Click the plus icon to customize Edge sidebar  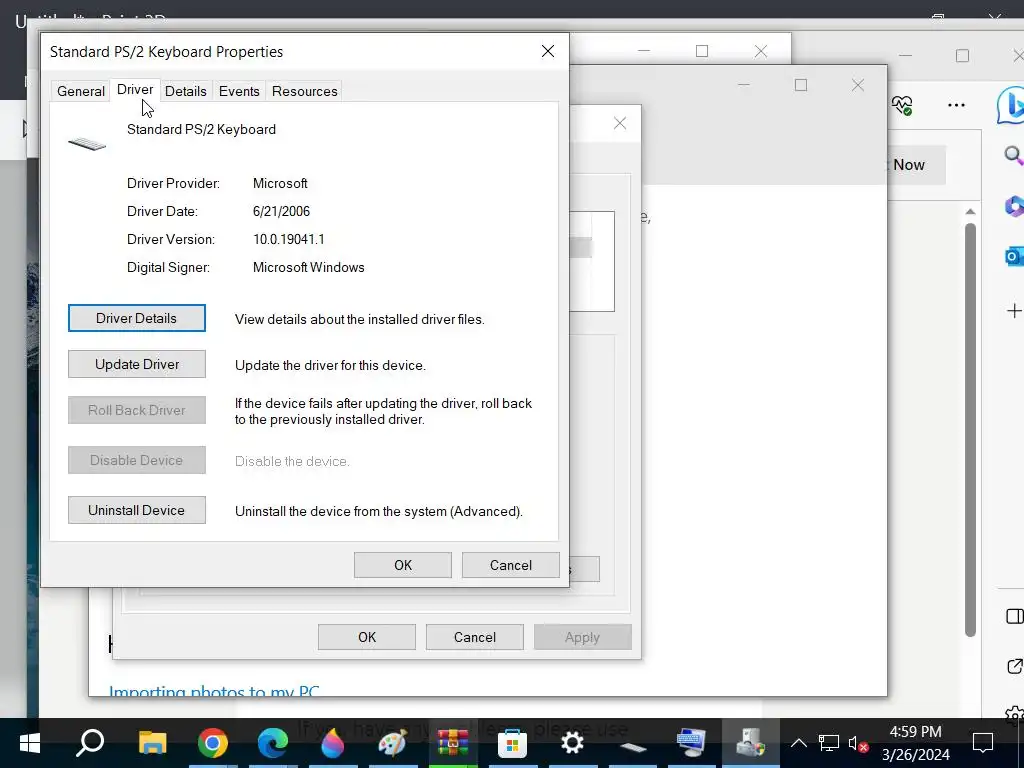[x=1014, y=311]
